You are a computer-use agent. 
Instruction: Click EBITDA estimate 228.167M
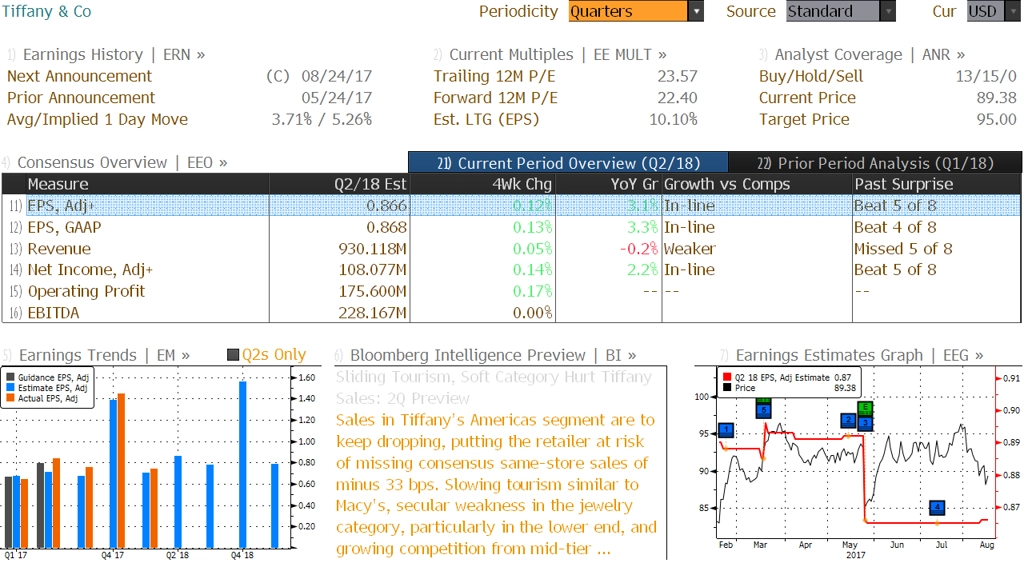pyautogui.click(x=372, y=313)
